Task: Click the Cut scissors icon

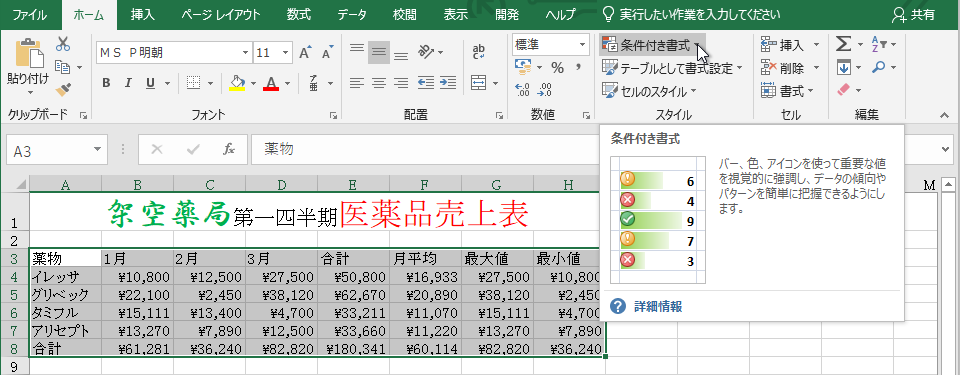Action: 63,45
